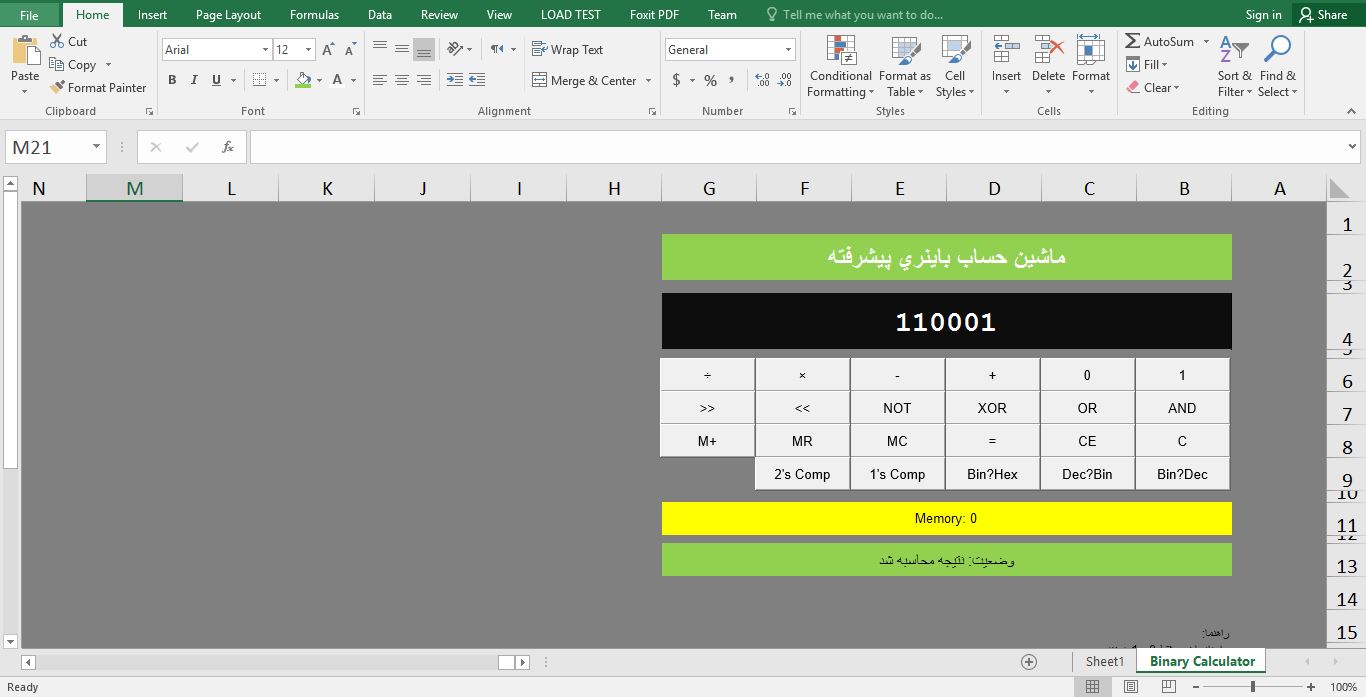Image resolution: width=1366 pixels, height=697 pixels.
Task: Toggle Italic text formatting
Action: 194,80
